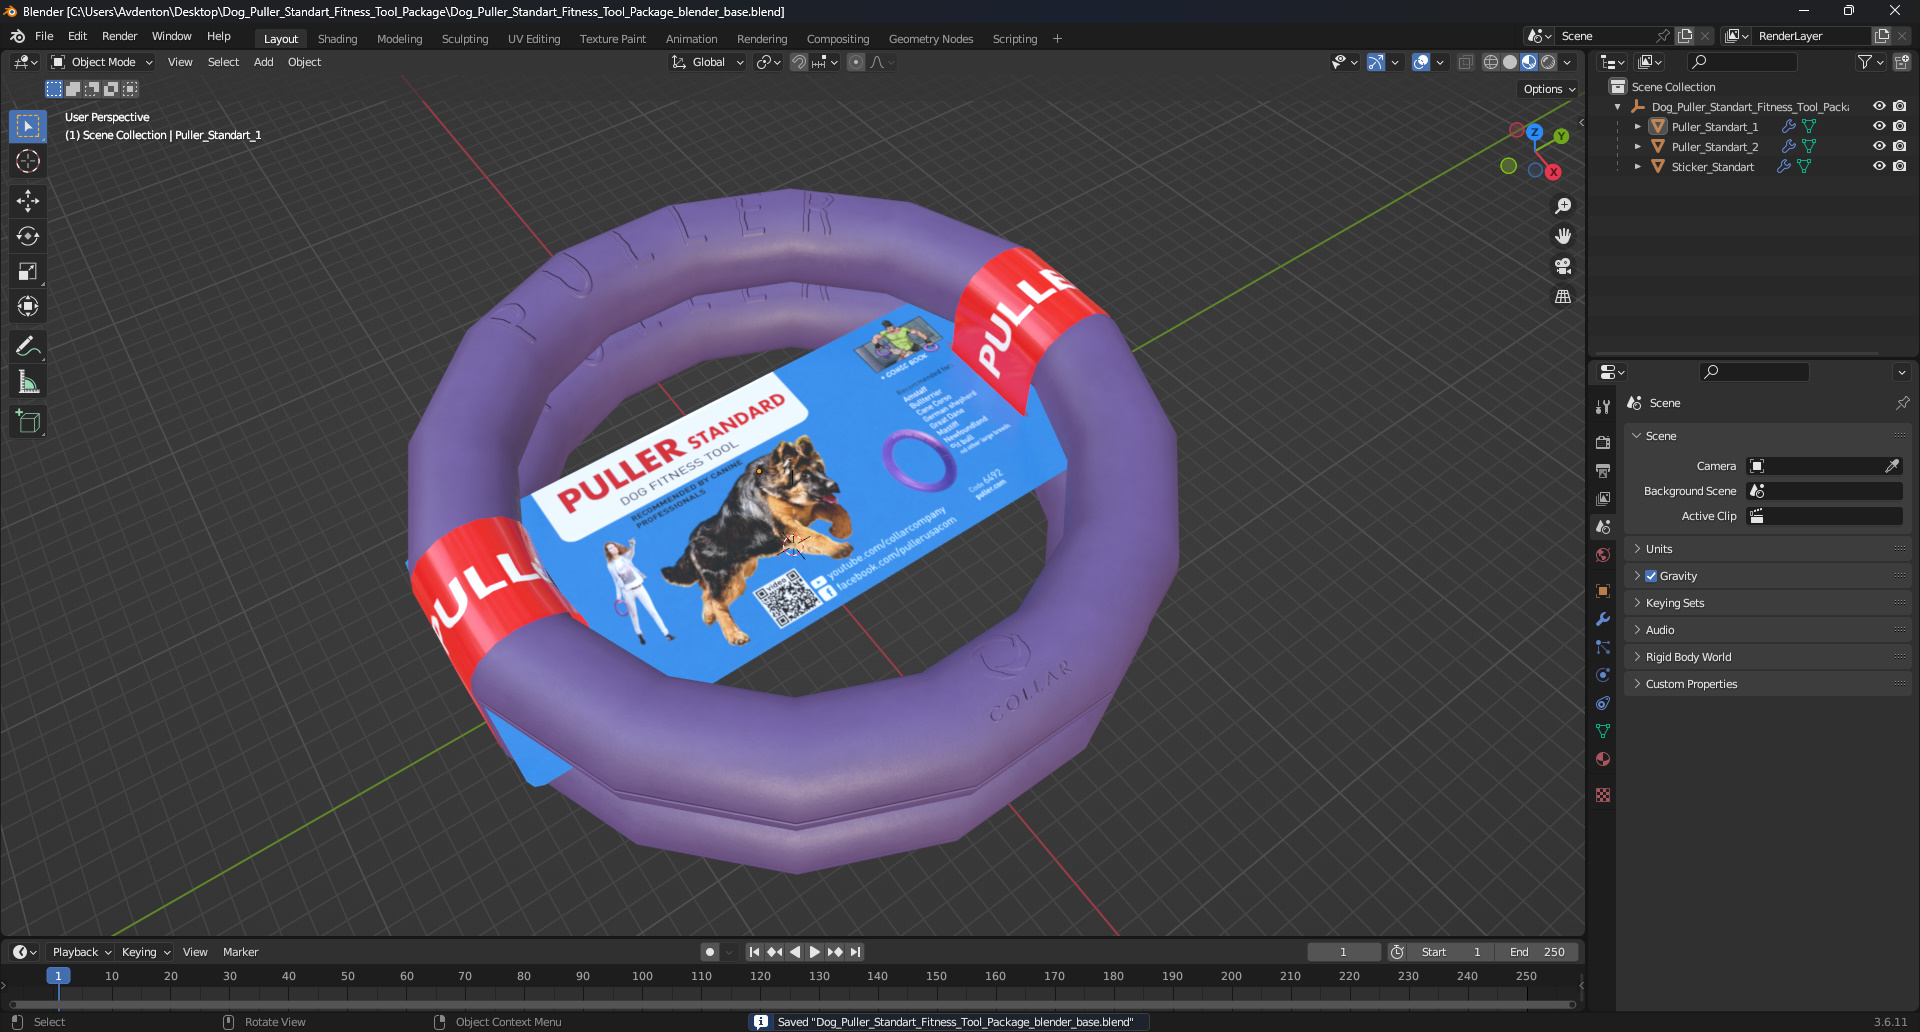The height and width of the screenshot is (1032, 1920).
Task: Choose the Select Box tool
Action: point(28,126)
